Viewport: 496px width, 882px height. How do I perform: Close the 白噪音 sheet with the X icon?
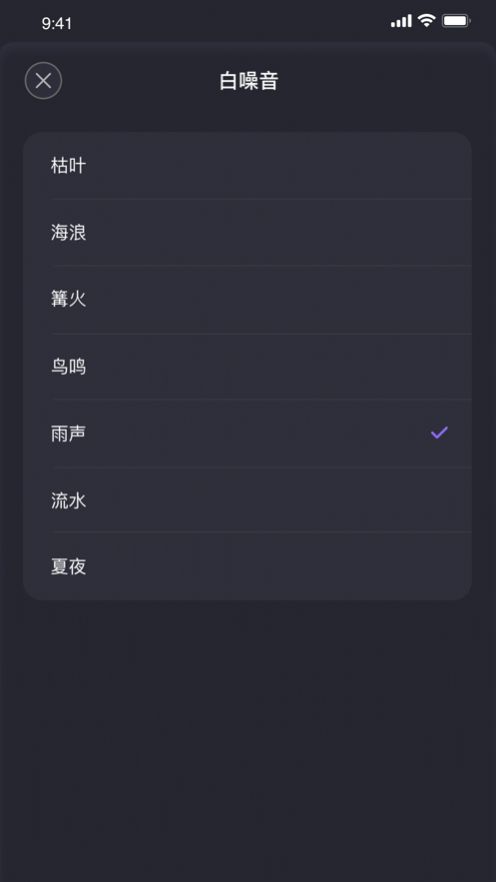tap(43, 81)
